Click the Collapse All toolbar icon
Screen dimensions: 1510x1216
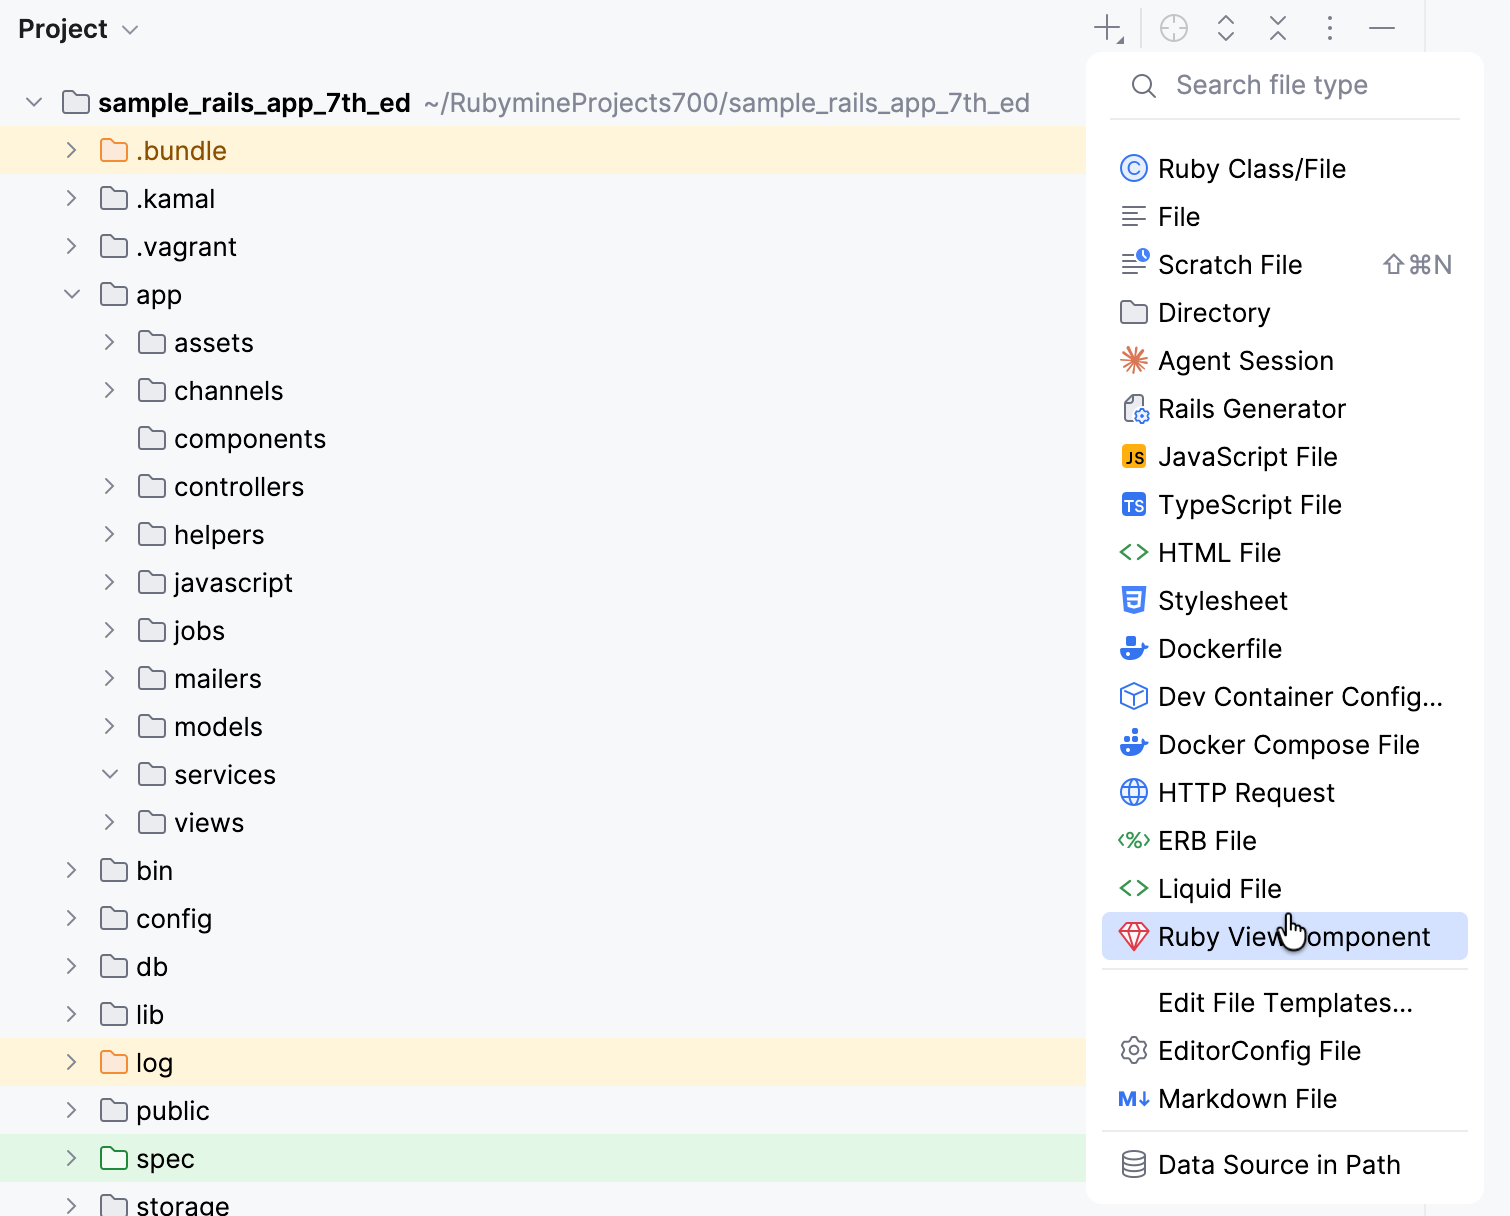pos(1278,28)
